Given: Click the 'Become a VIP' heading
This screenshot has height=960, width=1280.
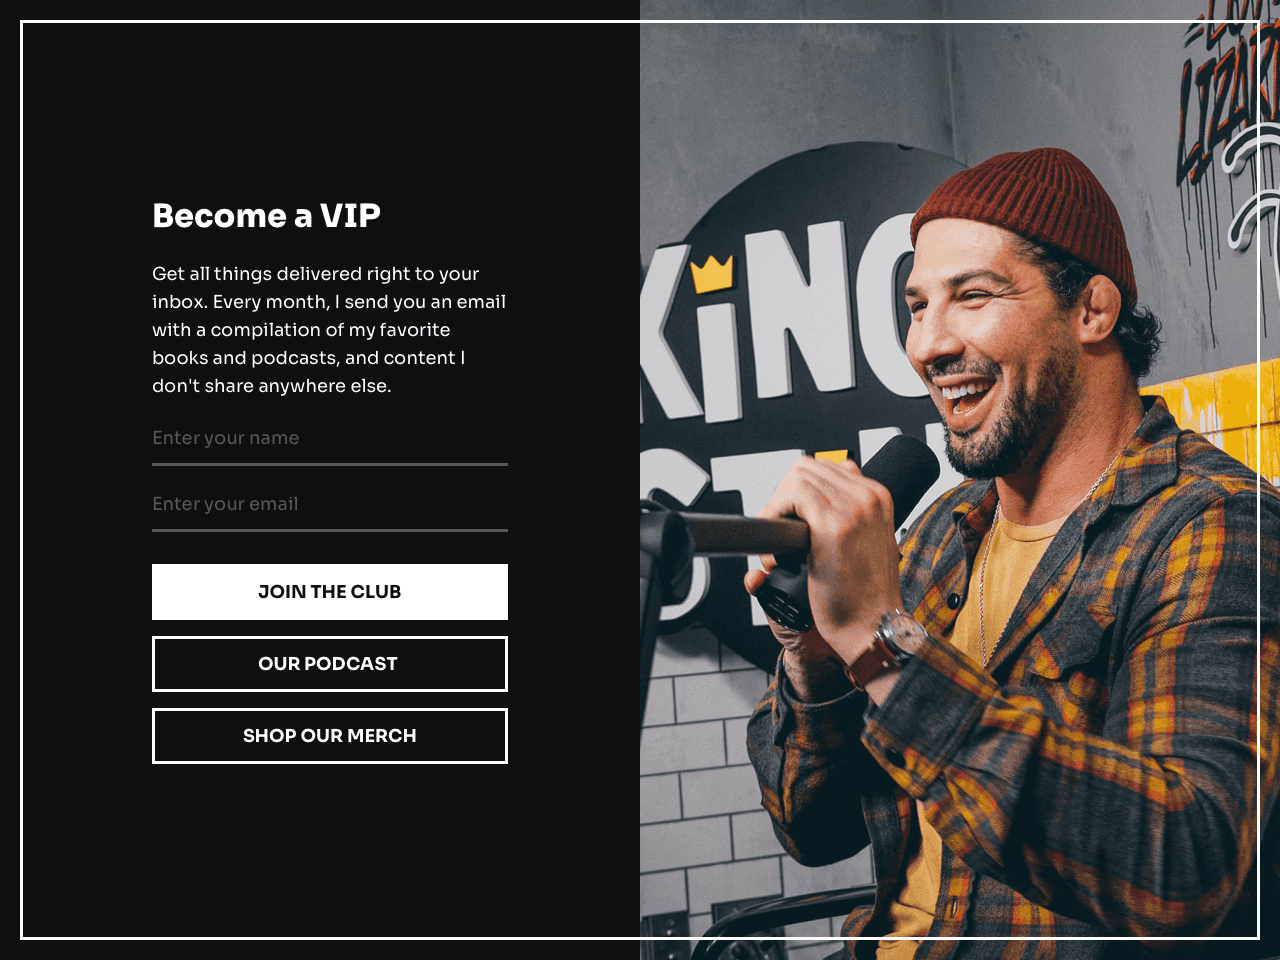Looking at the screenshot, I should (266, 216).
